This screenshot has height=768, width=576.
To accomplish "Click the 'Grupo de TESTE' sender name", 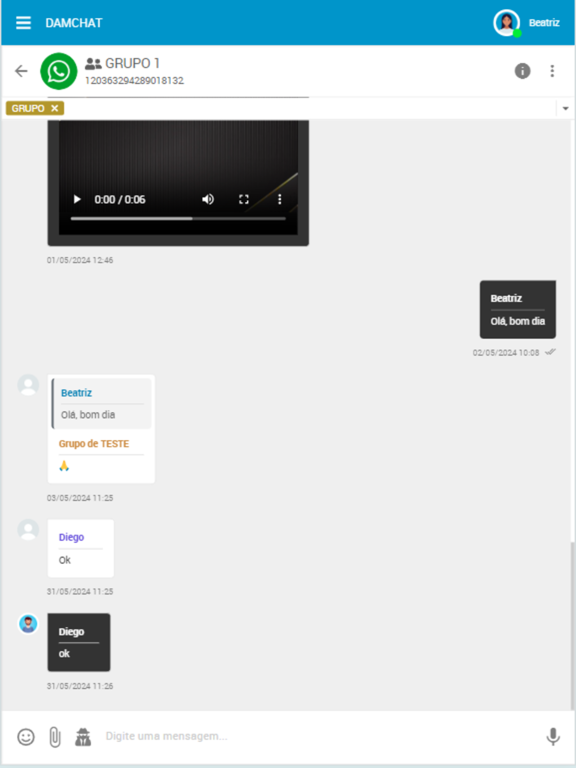I will click(94, 444).
